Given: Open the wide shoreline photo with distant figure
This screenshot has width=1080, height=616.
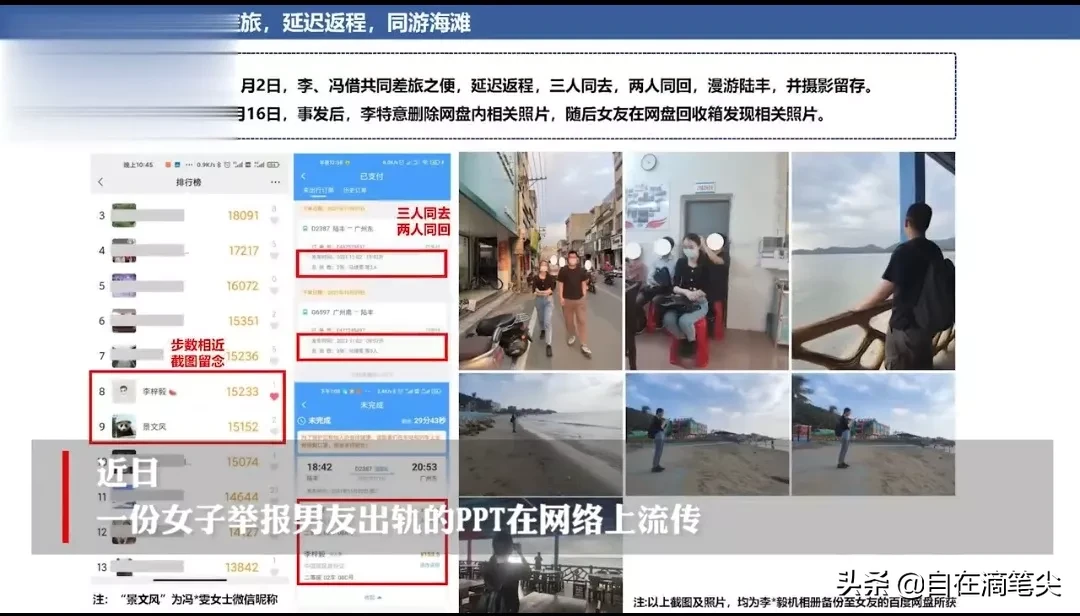Looking at the screenshot, I should tap(541, 434).
